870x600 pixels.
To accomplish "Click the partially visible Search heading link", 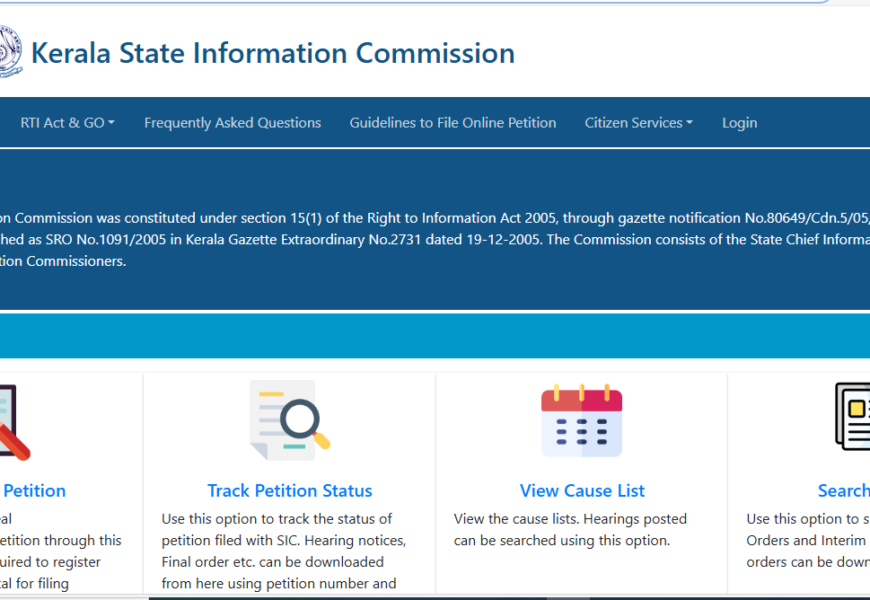I will (x=843, y=491).
